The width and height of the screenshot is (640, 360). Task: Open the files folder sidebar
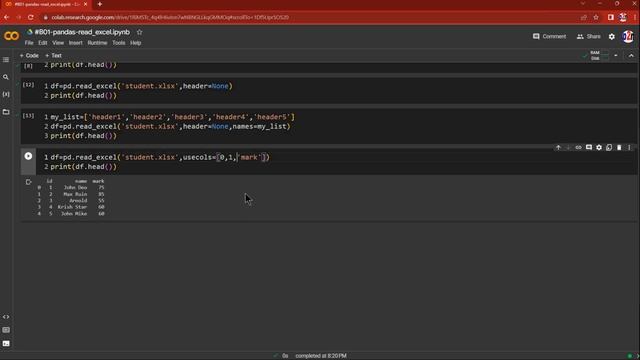pyautogui.click(x=6, y=112)
